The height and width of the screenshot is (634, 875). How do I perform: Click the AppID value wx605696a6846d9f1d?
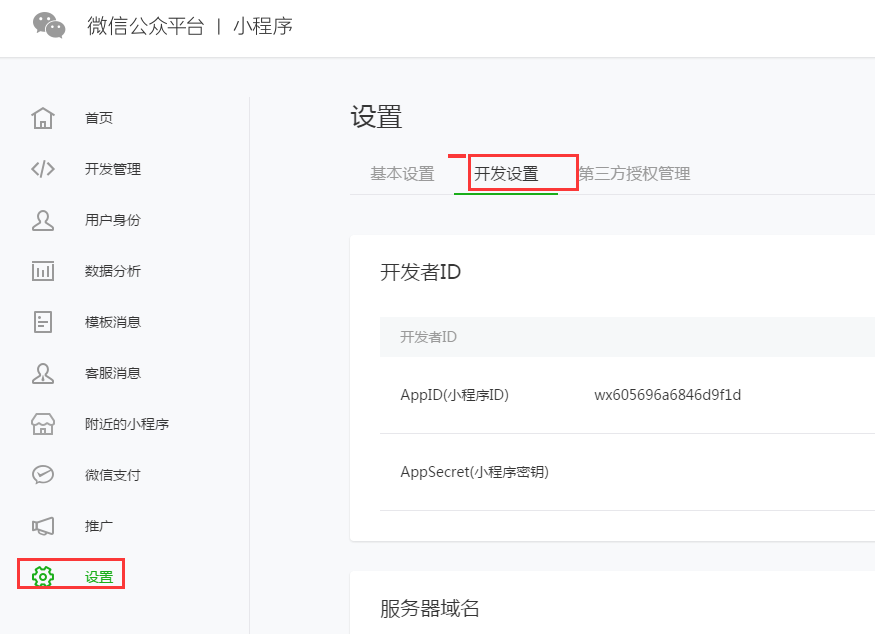pos(667,395)
